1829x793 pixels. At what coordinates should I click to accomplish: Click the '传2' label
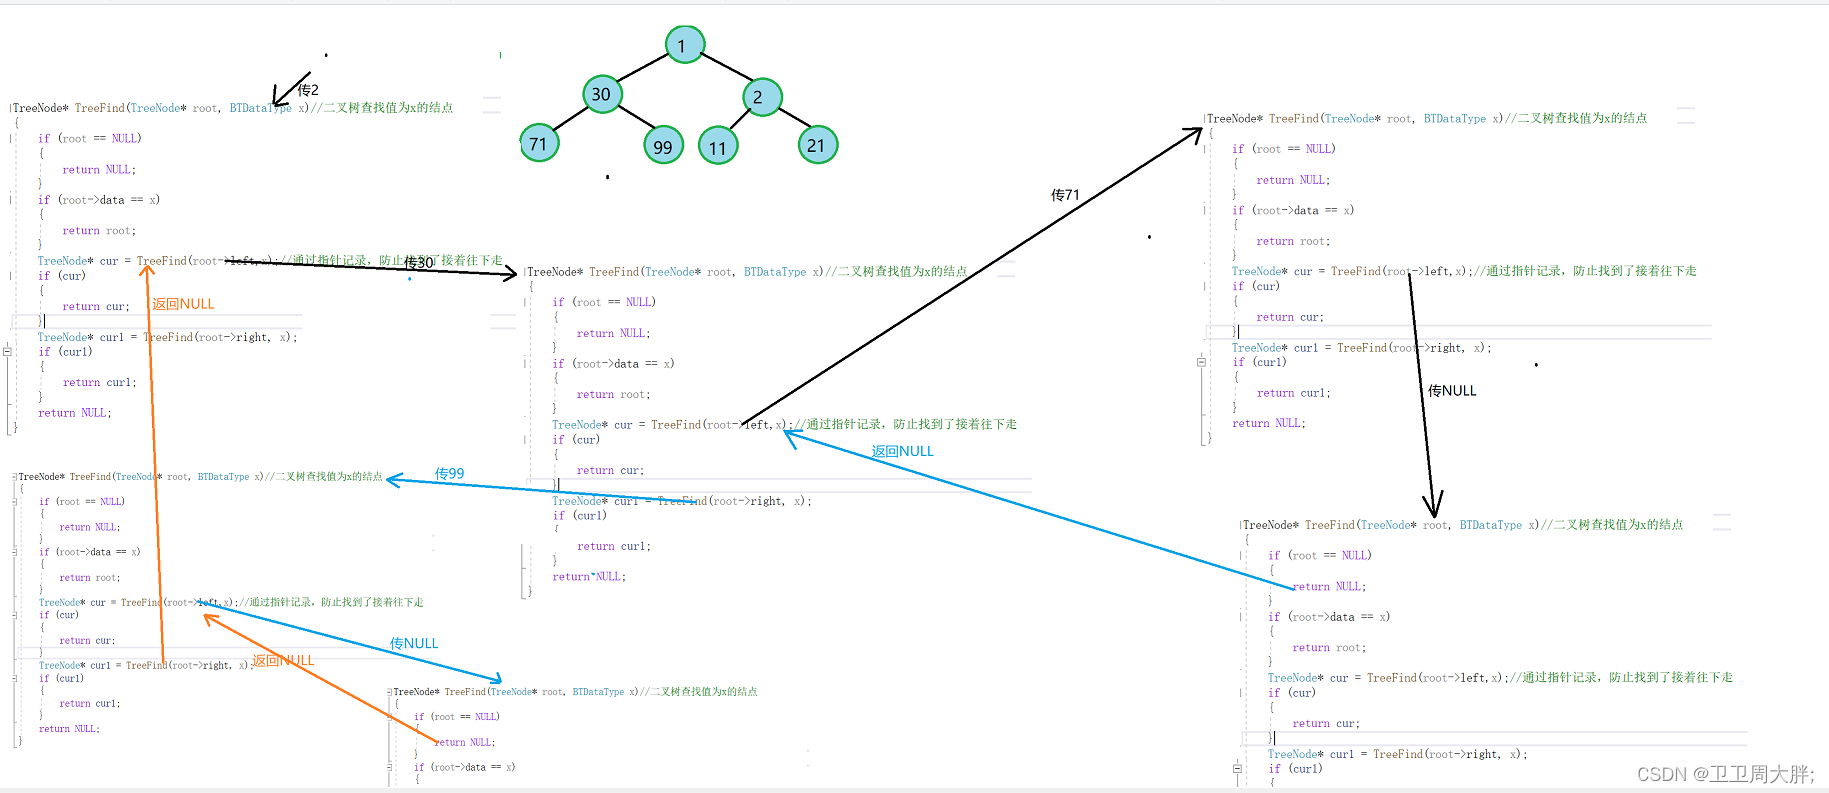pos(308,90)
